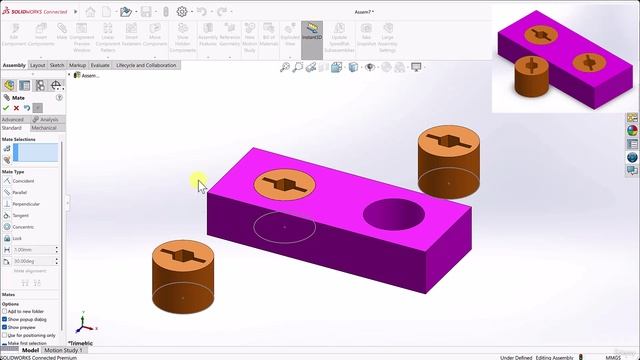The width and height of the screenshot is (640, 360).
Task: Open the FeatureManager design tree tab icon
Action: pyautogui.click(x=9, y=85)
